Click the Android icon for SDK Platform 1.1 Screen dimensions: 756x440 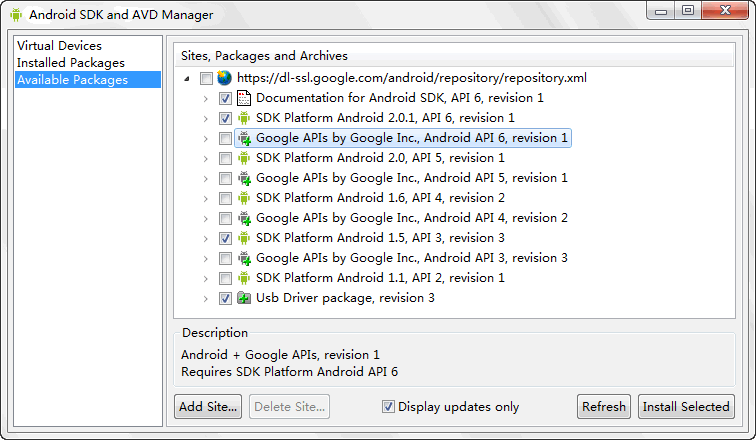(244, 278)
